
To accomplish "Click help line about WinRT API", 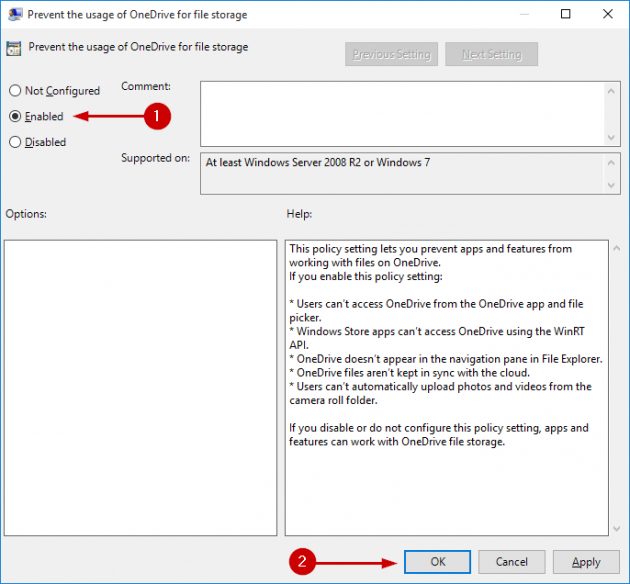I will (437, 338).
